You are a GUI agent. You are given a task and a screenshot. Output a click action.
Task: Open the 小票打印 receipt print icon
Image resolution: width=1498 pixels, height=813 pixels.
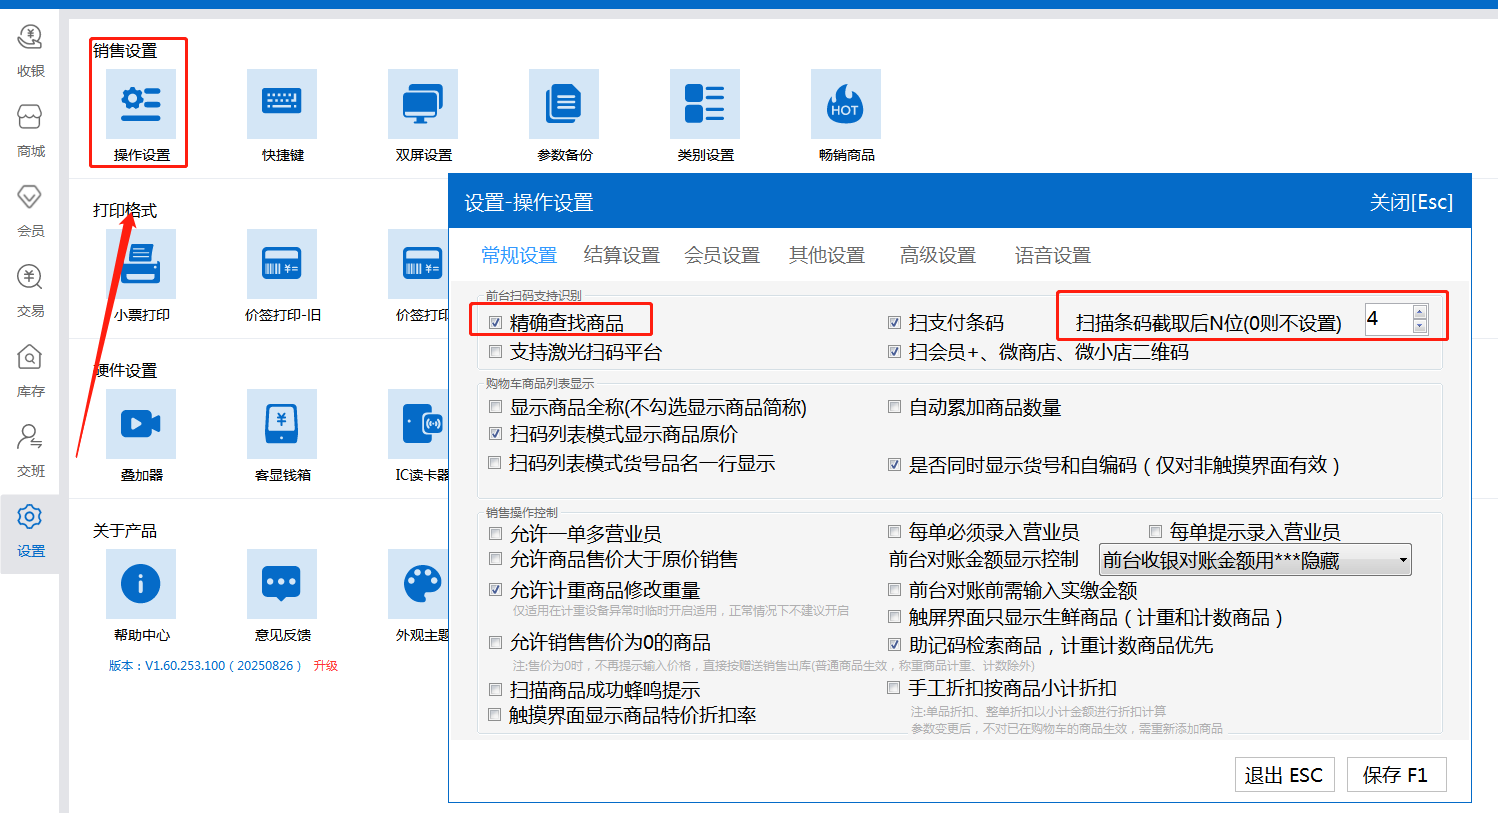(141, 264)
